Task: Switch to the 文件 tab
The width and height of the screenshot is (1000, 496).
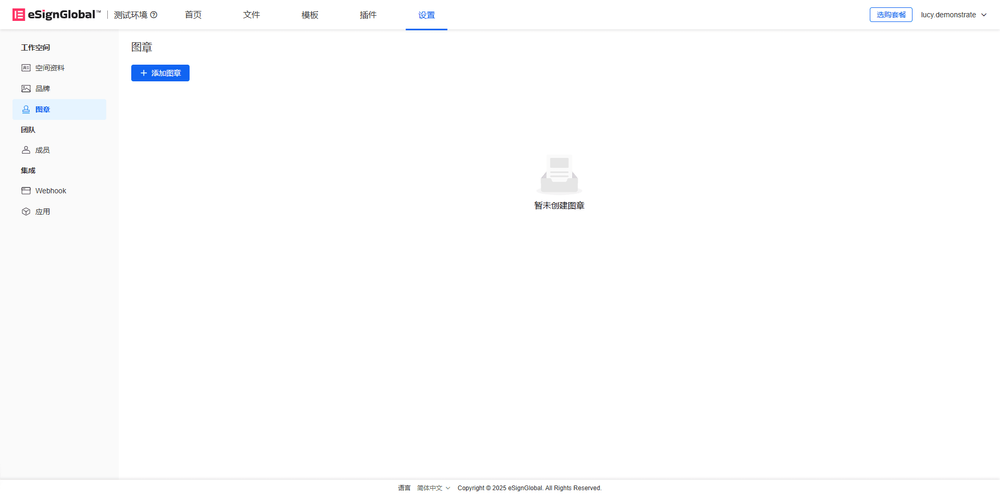Action: [x=251, y=15]
